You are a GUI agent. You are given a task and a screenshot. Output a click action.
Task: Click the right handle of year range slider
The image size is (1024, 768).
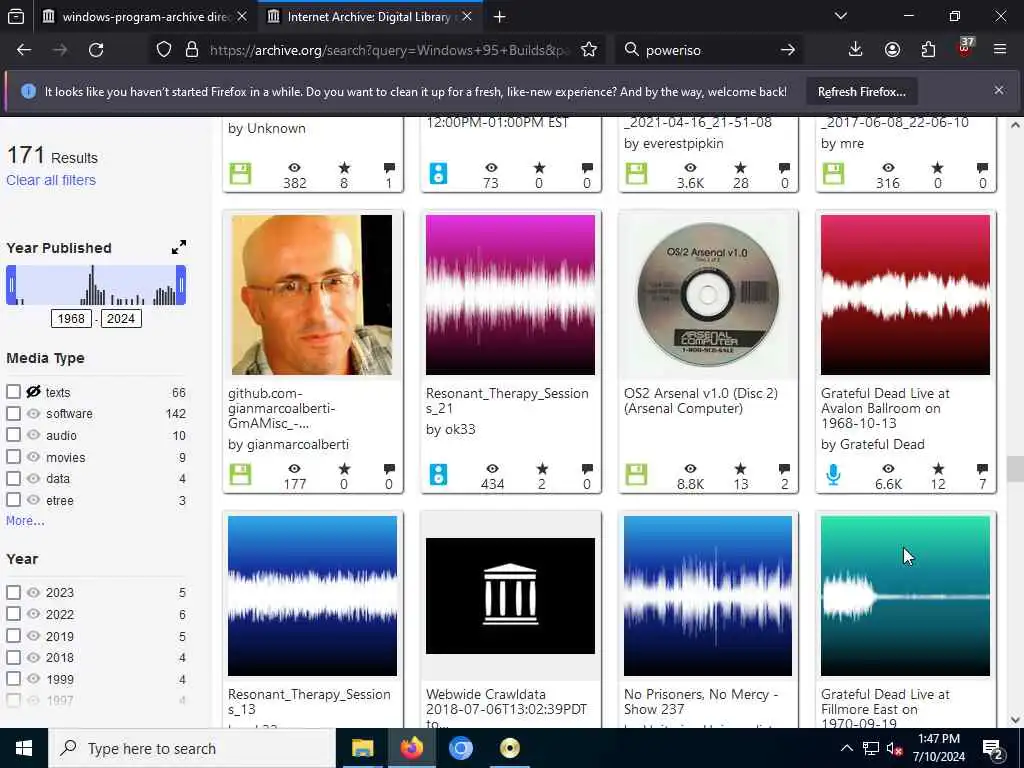click(181, 285)
